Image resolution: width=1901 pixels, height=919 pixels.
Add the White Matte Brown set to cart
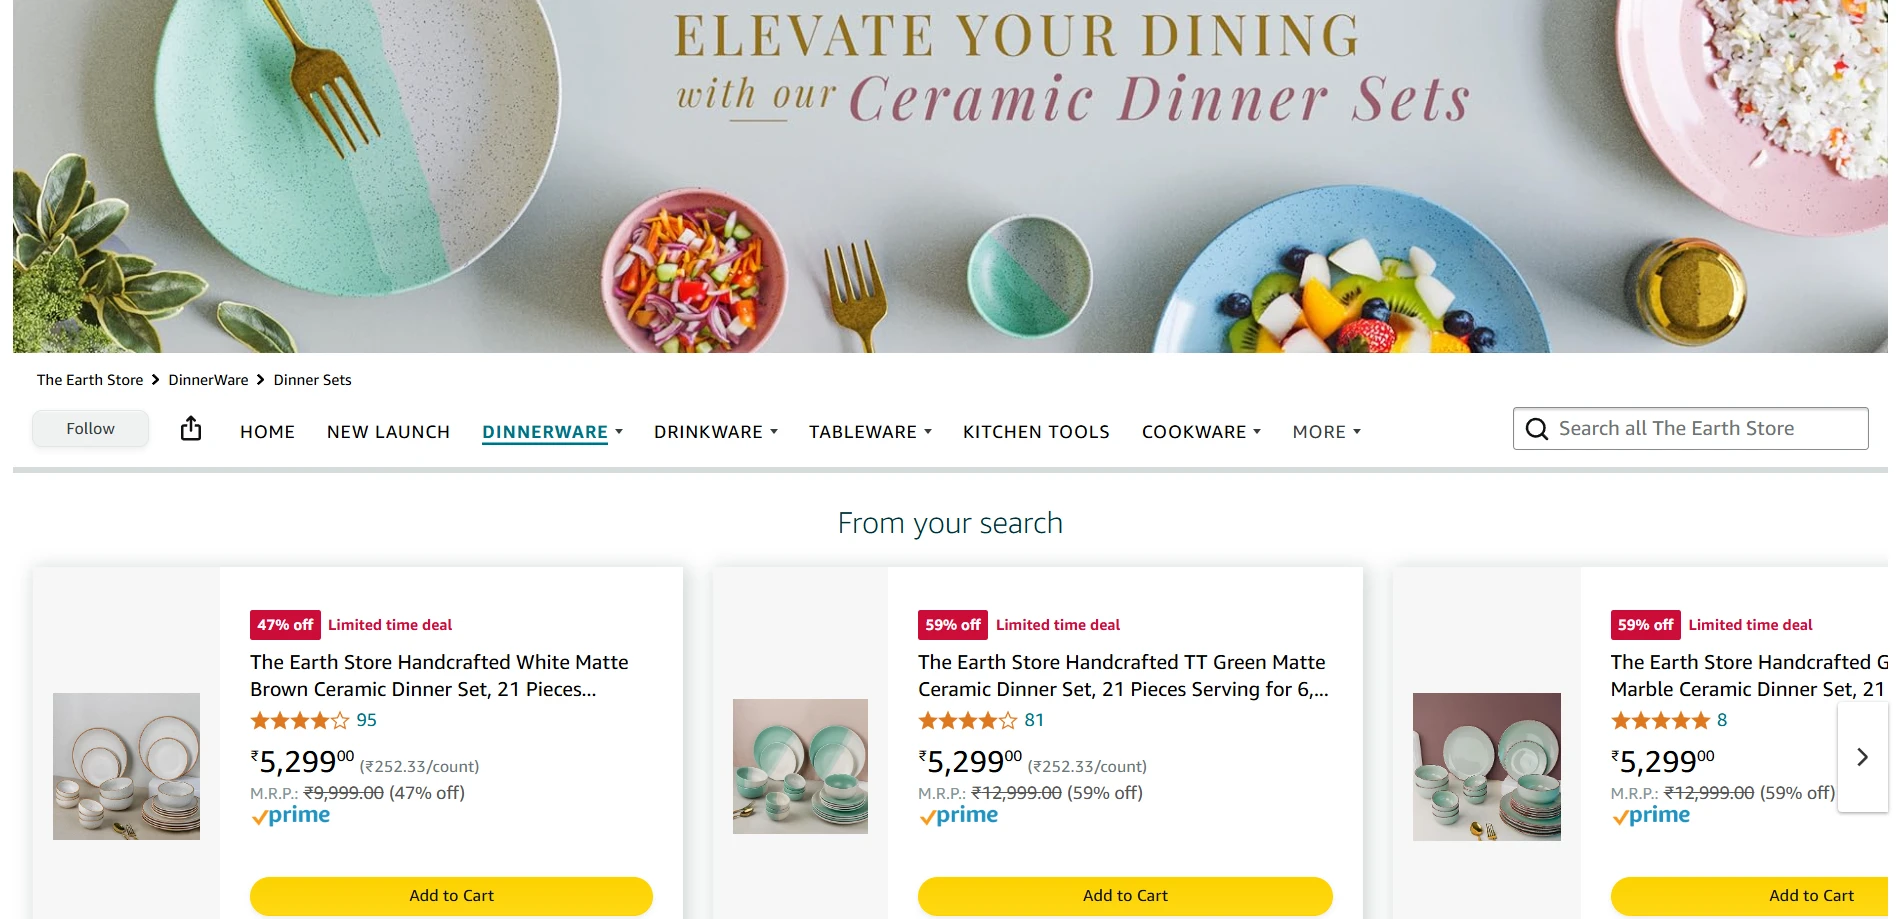tap(450, 896)
